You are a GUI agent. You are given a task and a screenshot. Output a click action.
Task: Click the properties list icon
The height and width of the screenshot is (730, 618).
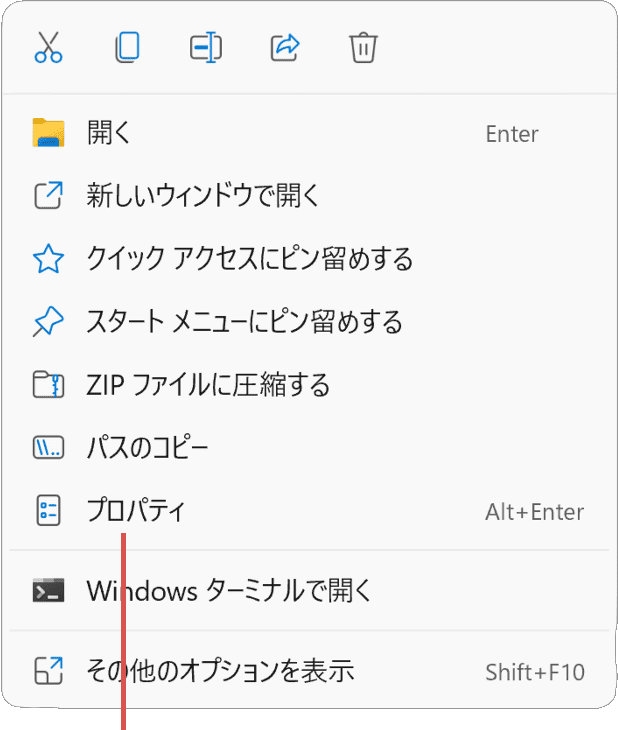[x=48, y=511]
